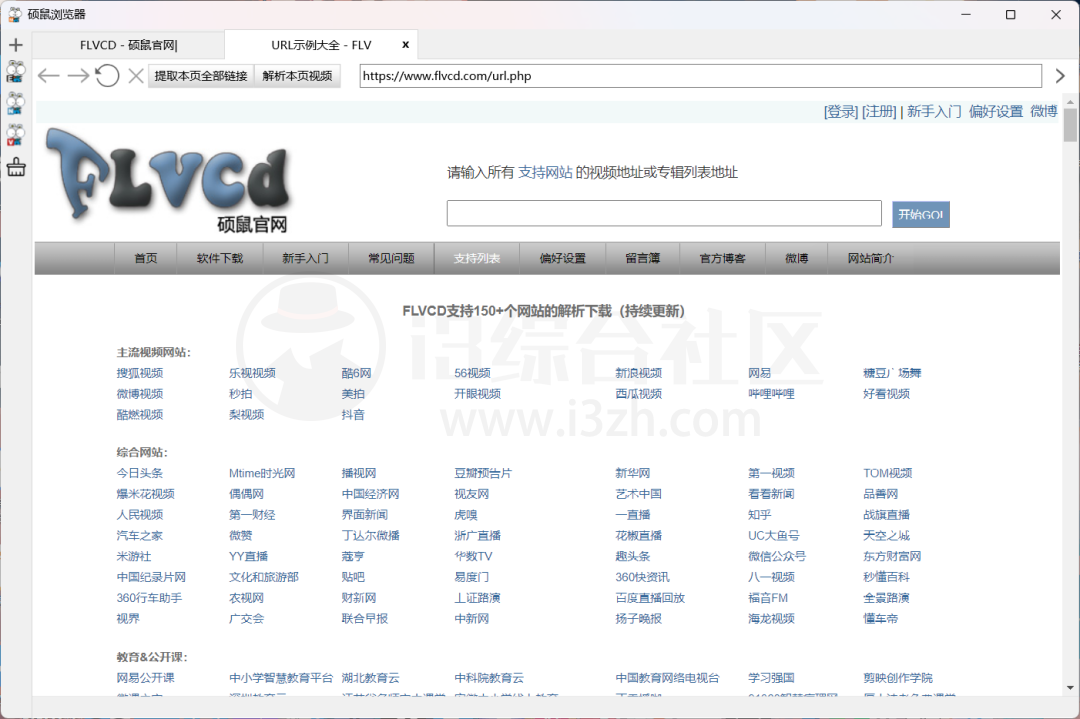
Task: Open the 中小学智慧教育平台 link
Action: [x=281, y=678]
